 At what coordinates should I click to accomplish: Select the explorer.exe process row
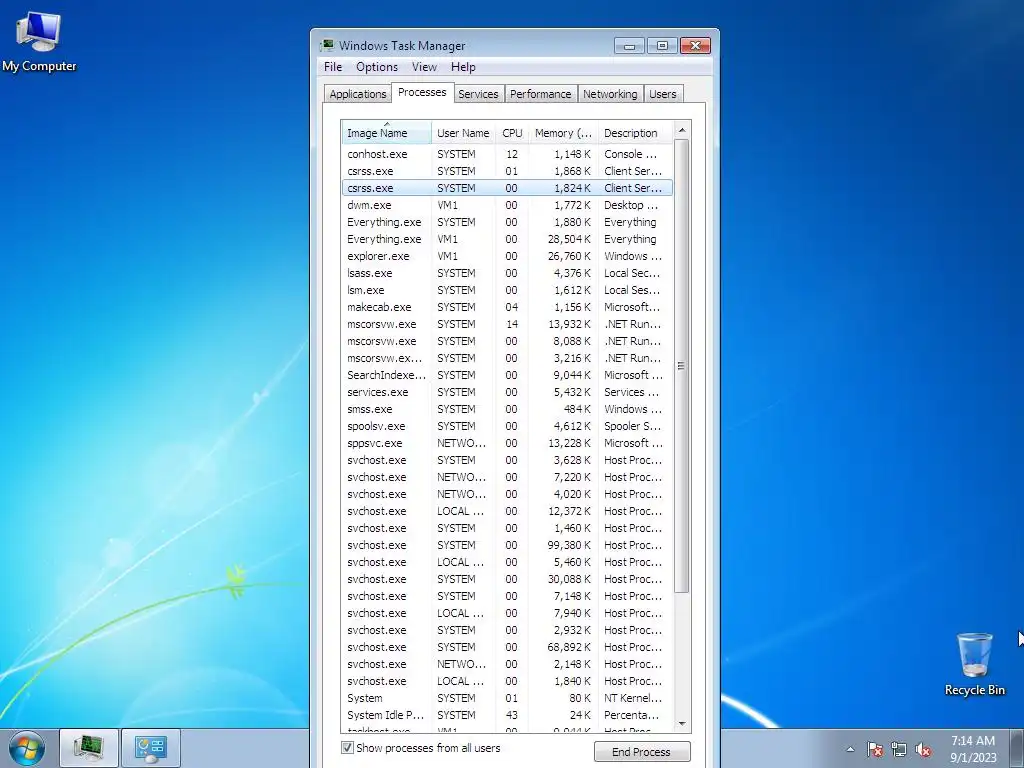click(507, 256)
